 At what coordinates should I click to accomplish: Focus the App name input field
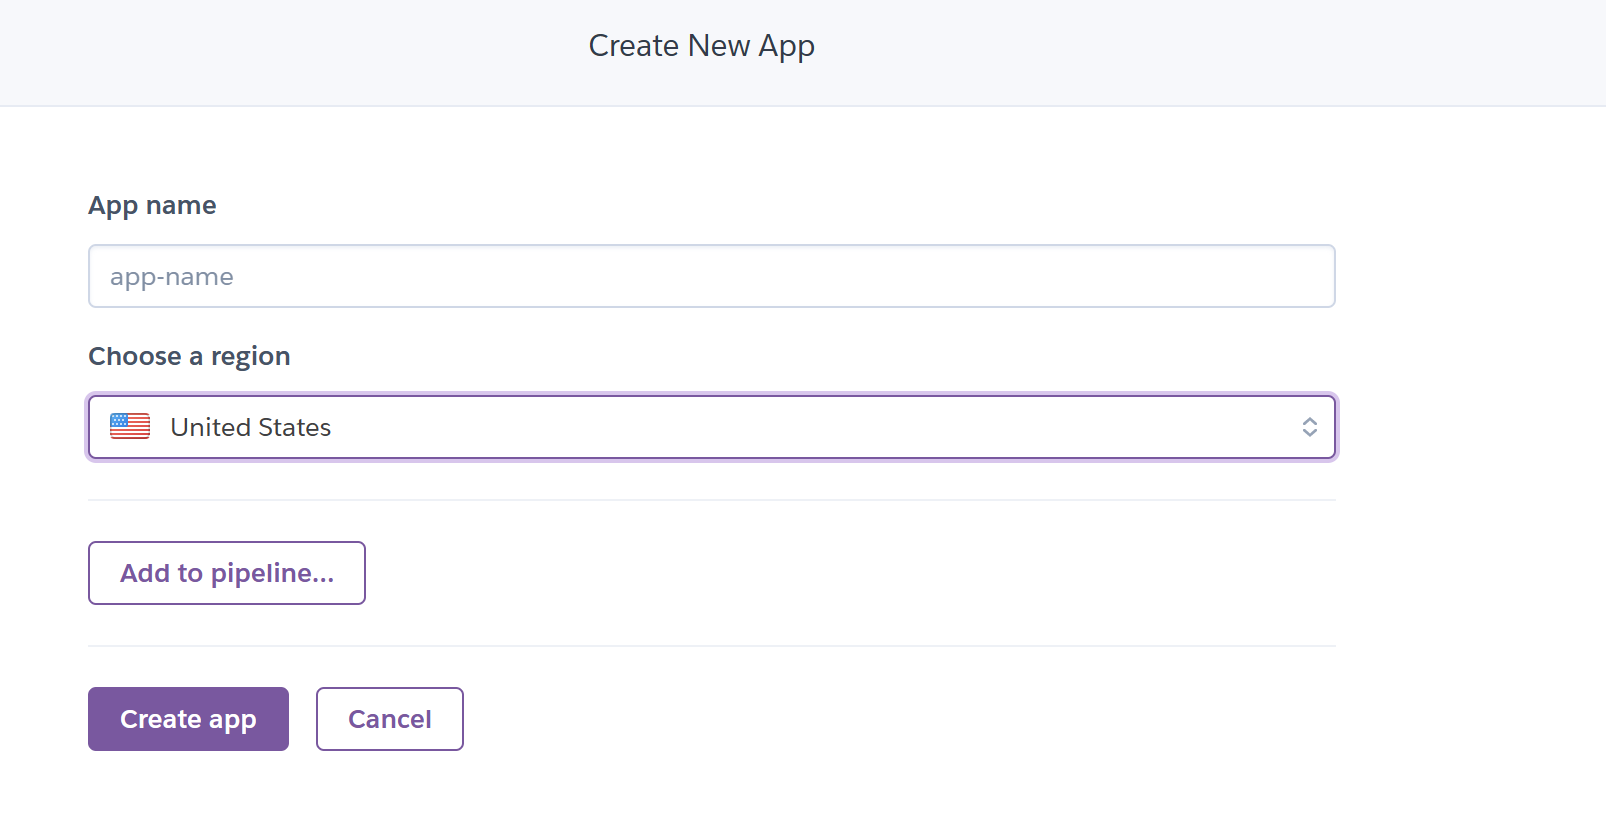(x=711, y=276)
